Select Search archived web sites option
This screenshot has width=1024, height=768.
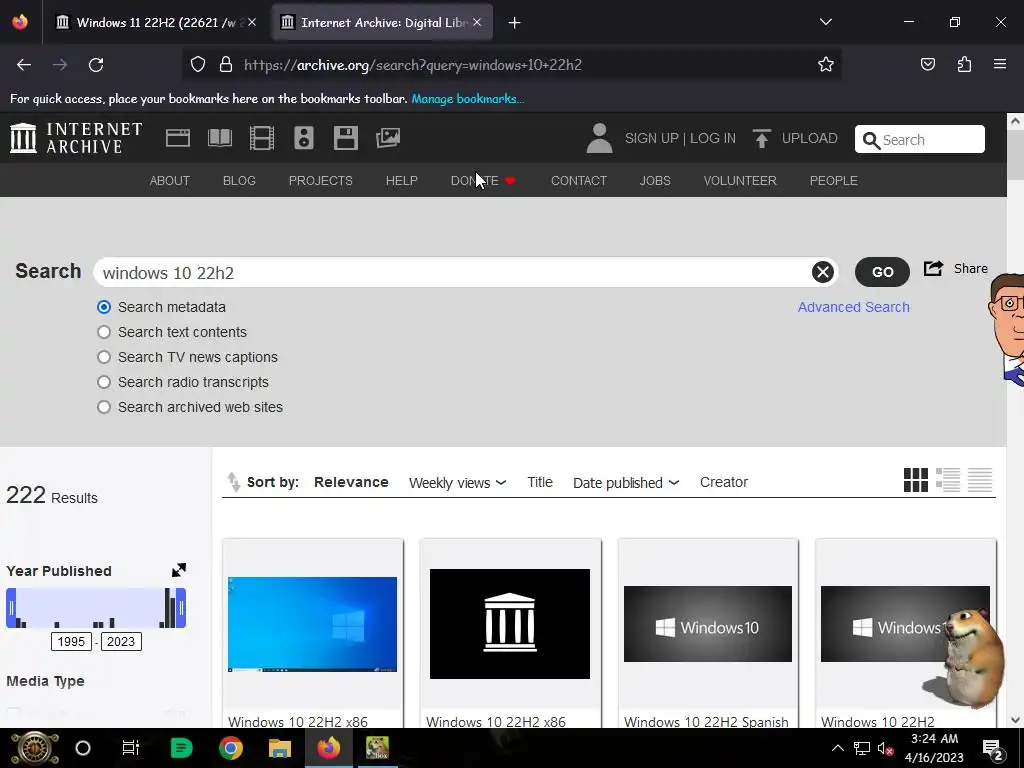pyautogui.click(x=104, y=407)
